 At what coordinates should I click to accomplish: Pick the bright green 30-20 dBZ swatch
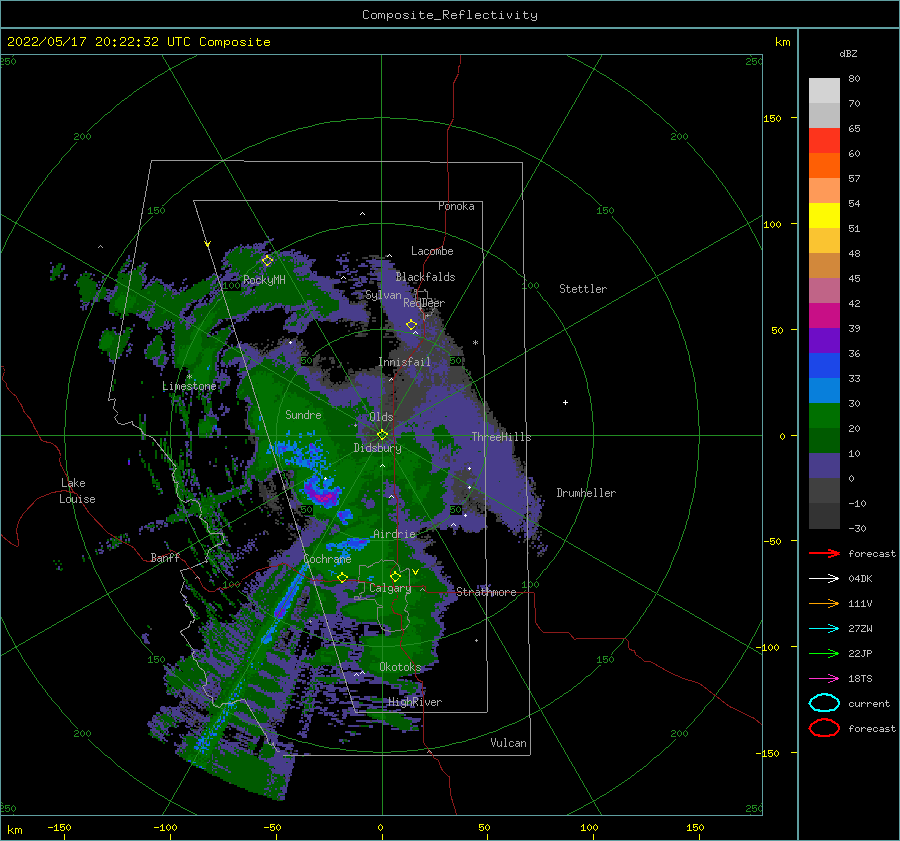click(824, 416)
